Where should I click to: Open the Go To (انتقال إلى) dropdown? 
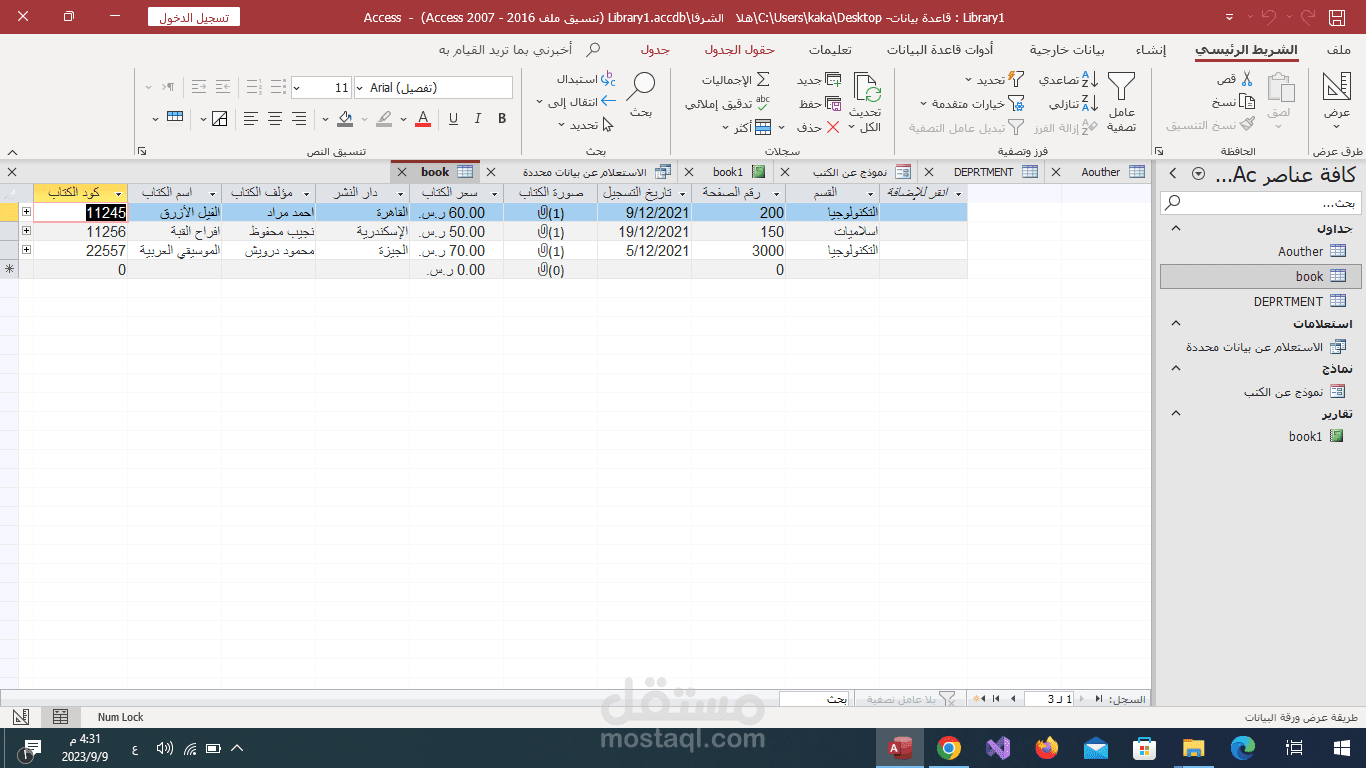click(576, 101)
